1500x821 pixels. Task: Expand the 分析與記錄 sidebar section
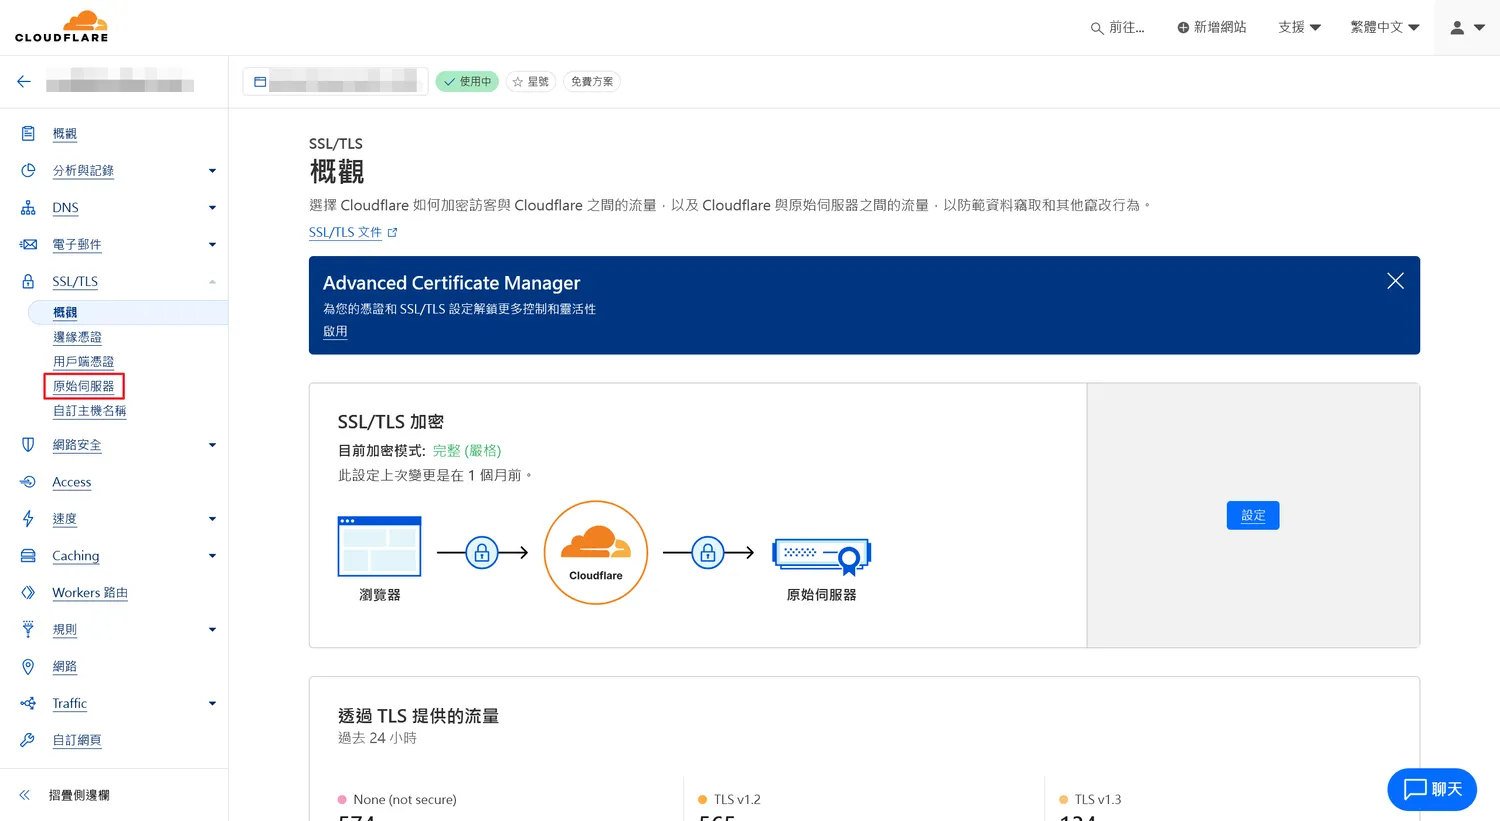tap(212, 171)
